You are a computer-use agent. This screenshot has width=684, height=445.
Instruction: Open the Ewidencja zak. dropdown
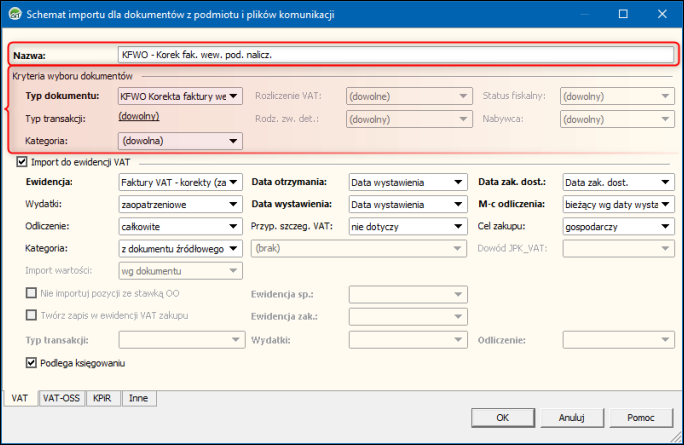pyautogui.click(x=408, y=317)
